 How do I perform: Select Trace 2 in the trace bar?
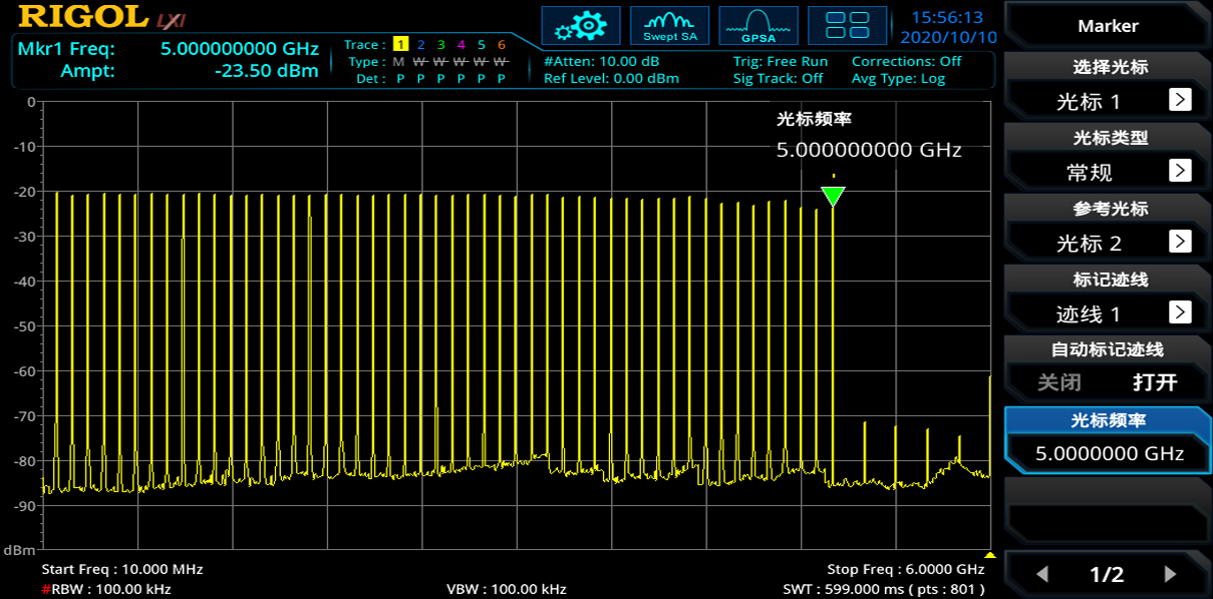coord(420,45)
